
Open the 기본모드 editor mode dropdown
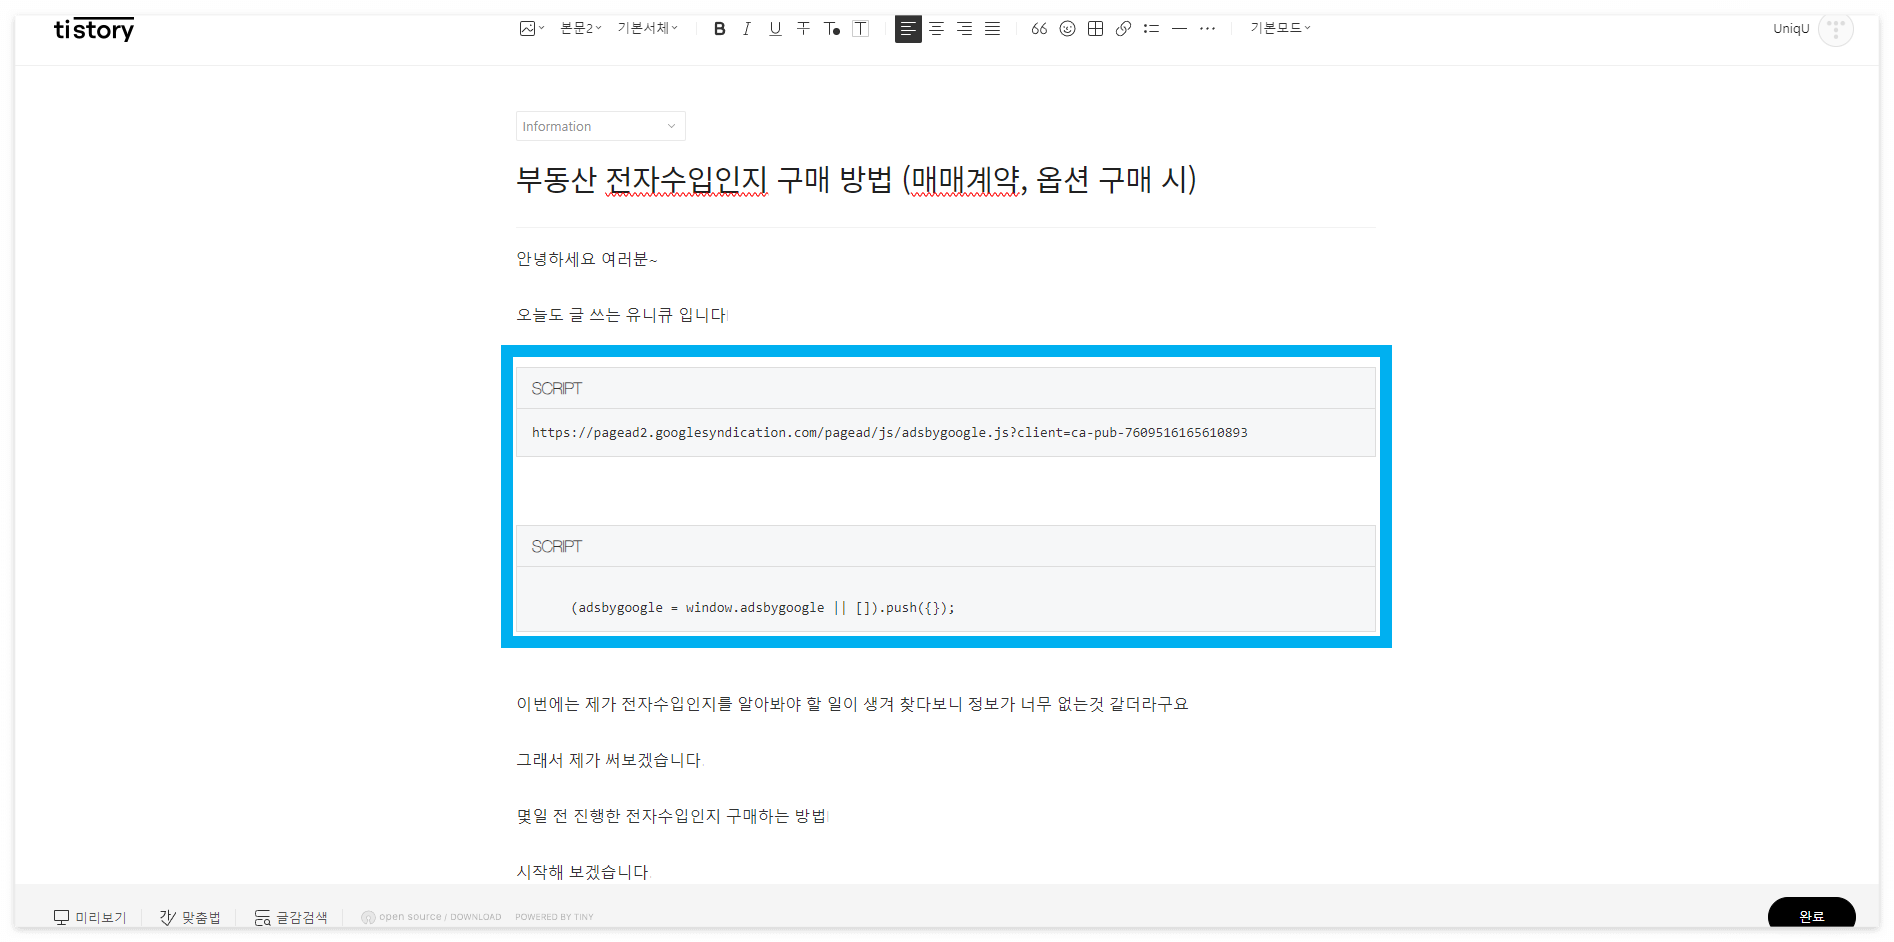click(x=1280, y=29)
